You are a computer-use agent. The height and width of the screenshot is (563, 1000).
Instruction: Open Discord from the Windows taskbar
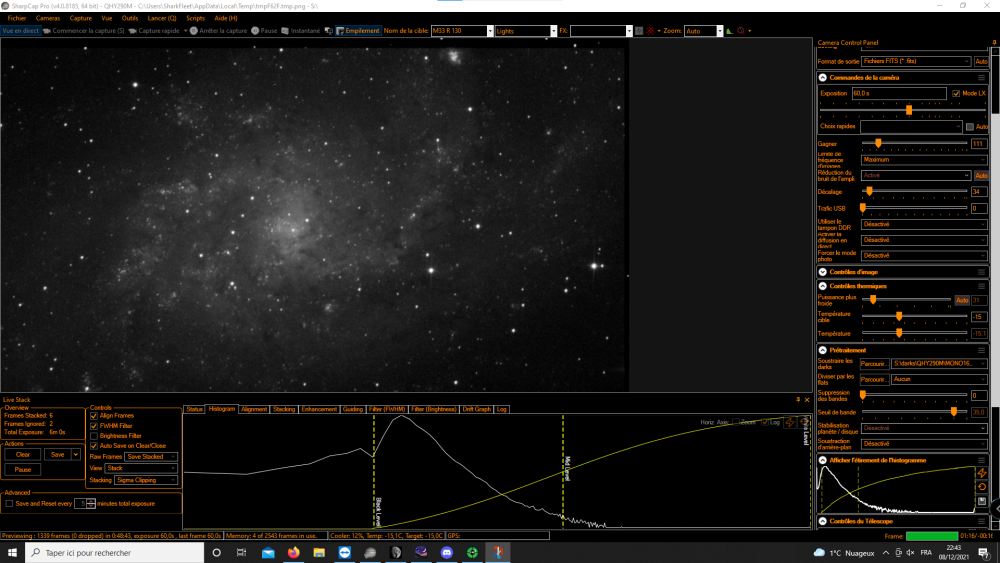[x=446, y=552]
